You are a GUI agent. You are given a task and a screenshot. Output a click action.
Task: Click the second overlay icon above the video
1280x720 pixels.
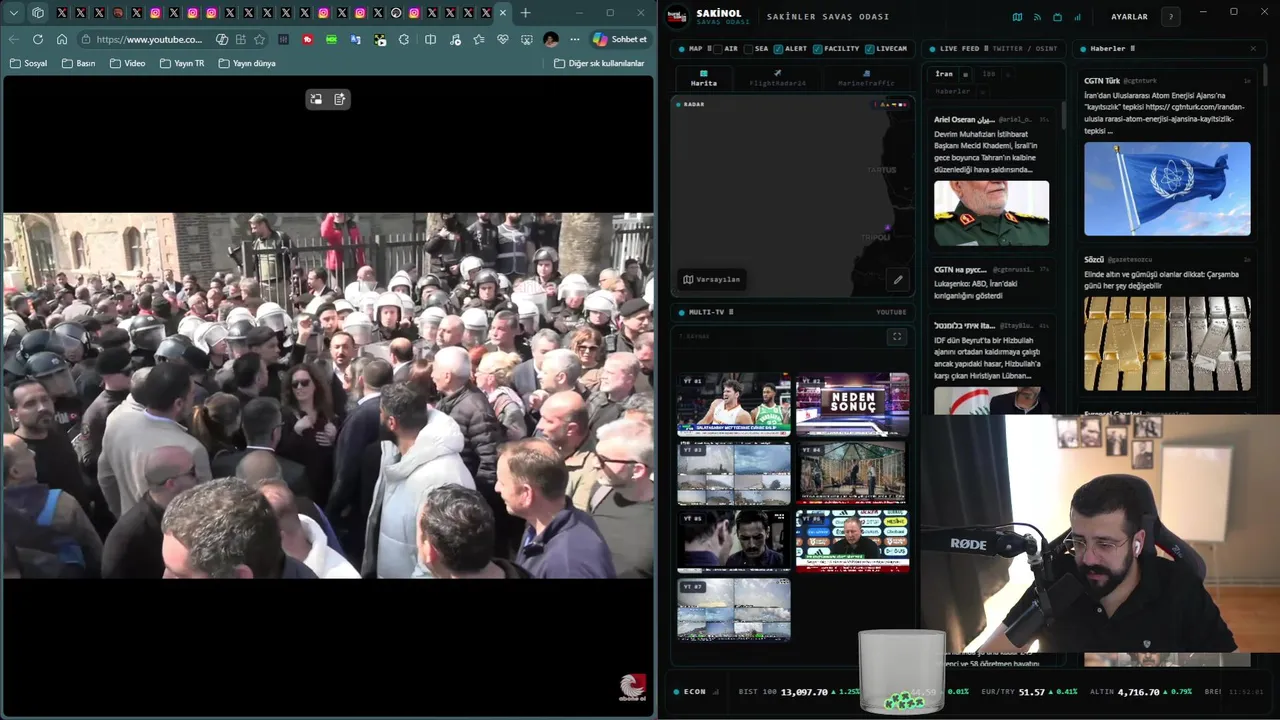pos(340,99)
